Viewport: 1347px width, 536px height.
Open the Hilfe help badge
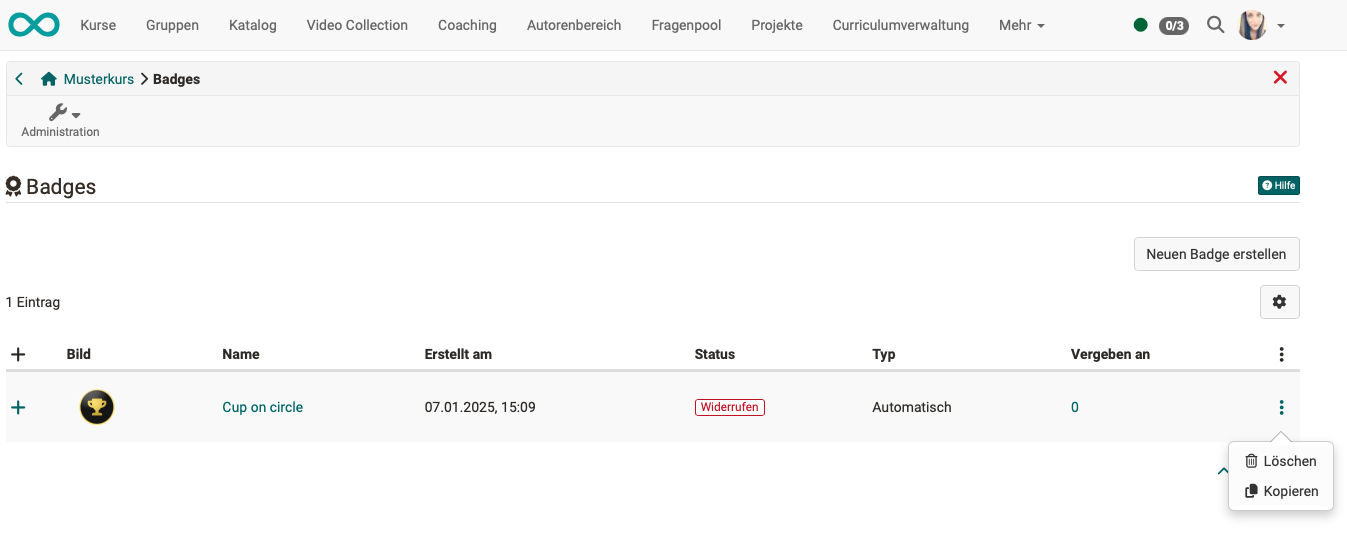click(x=1278, y=185)
